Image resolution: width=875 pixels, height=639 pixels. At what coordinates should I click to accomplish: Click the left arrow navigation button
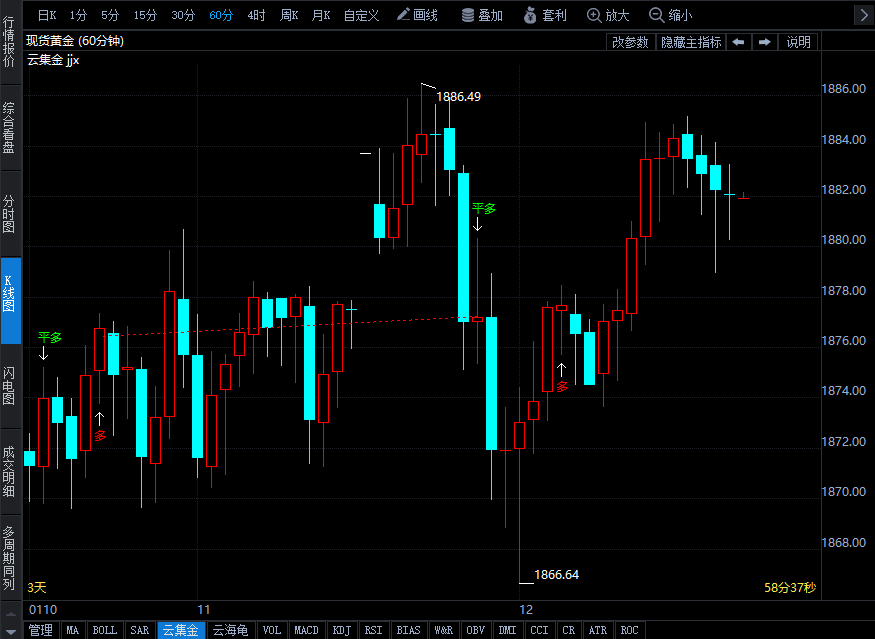pos(738,42)
